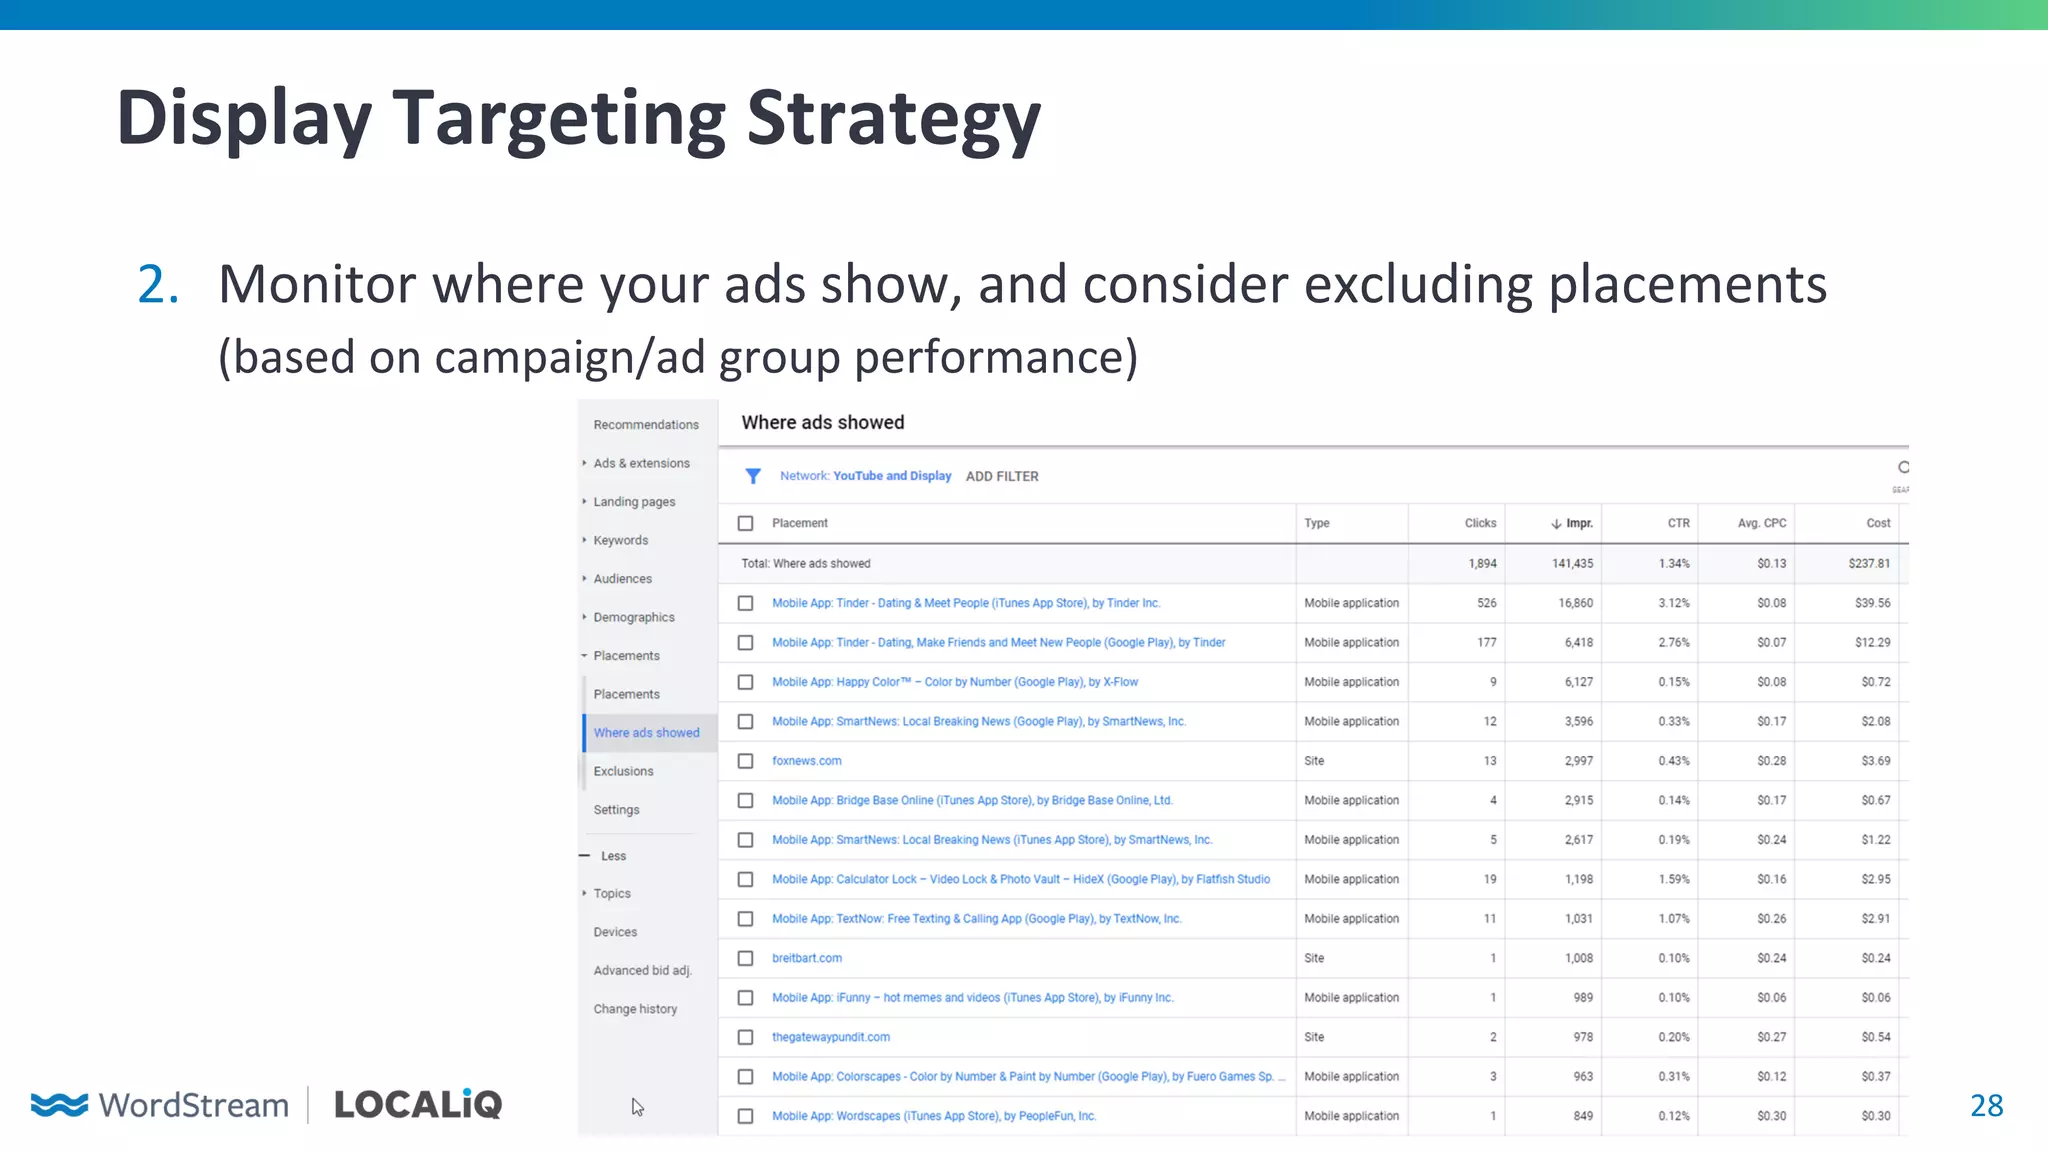The height and width of the screenshot is (1152, 2048).
Task: Sort by the Clicks column header
Action: (x=1480, y=523)
